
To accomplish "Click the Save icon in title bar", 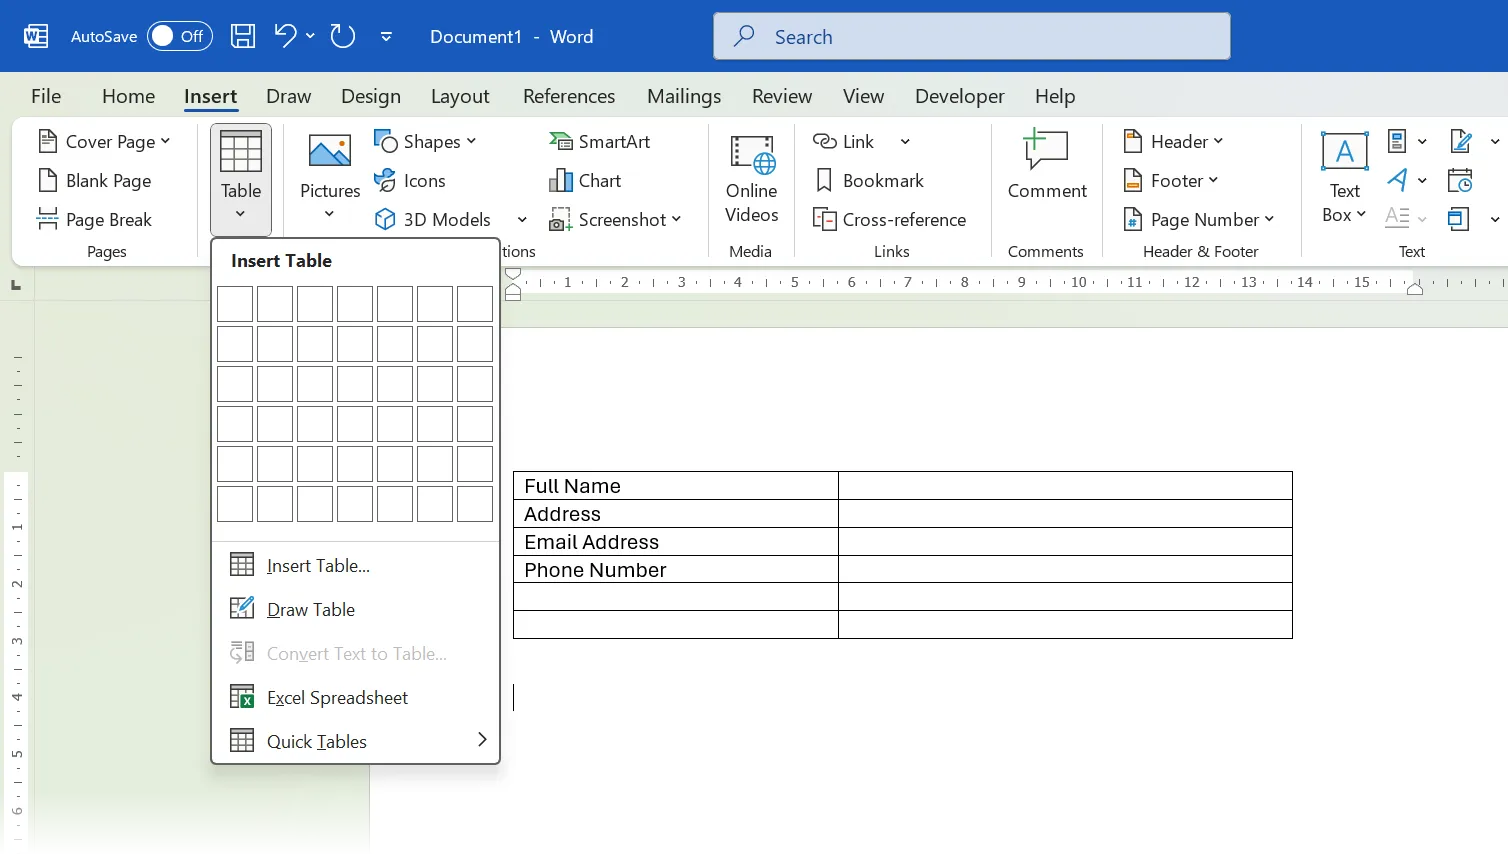I will [243, 36].
